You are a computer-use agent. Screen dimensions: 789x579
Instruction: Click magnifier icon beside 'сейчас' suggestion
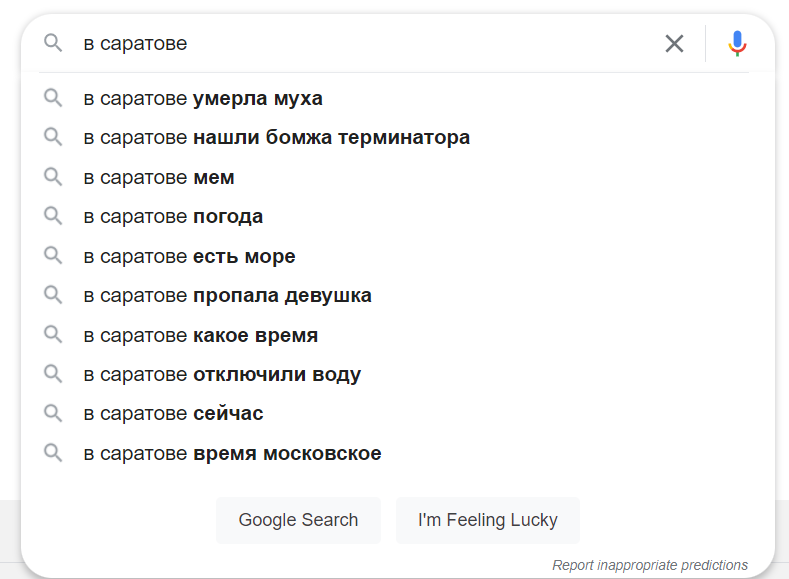(x=53, y=413)
